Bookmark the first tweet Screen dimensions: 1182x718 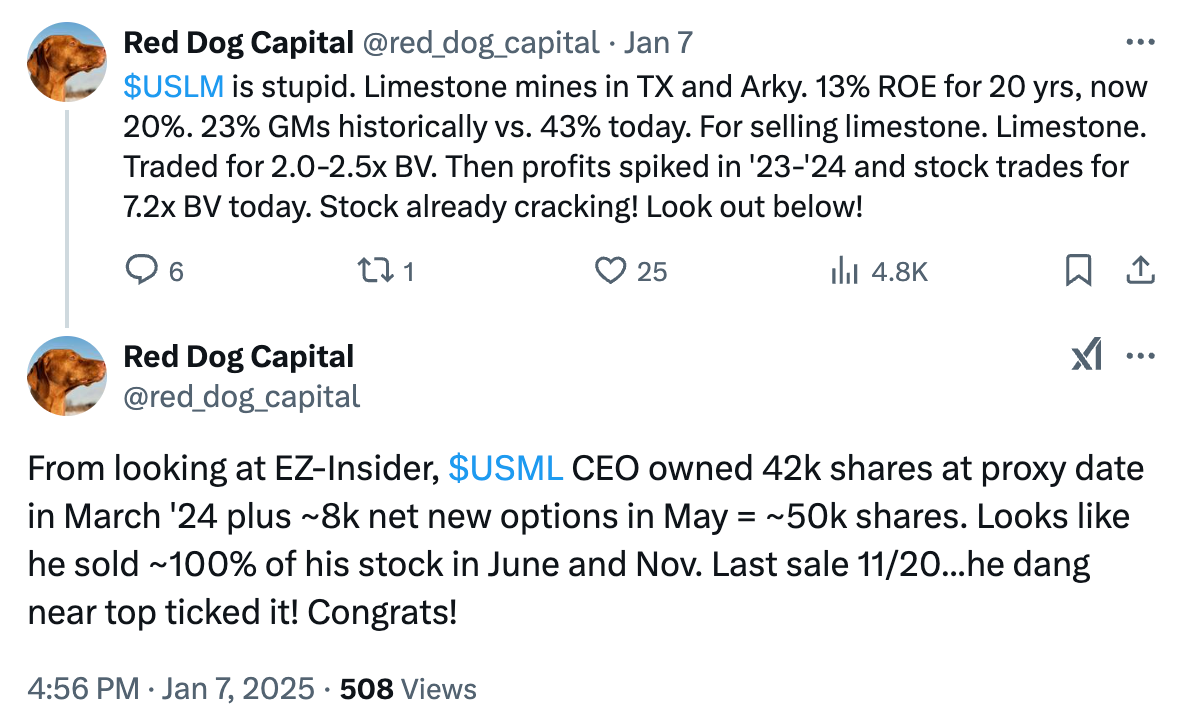[x=1078, y=270]
